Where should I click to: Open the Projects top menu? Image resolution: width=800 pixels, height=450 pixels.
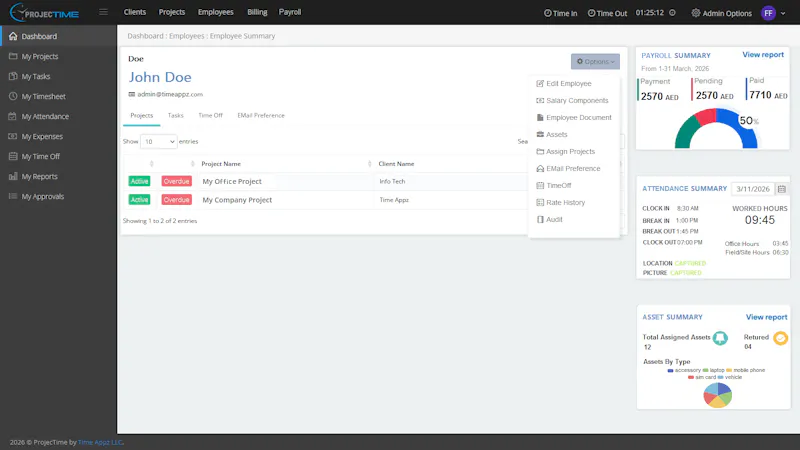point(172,12)
